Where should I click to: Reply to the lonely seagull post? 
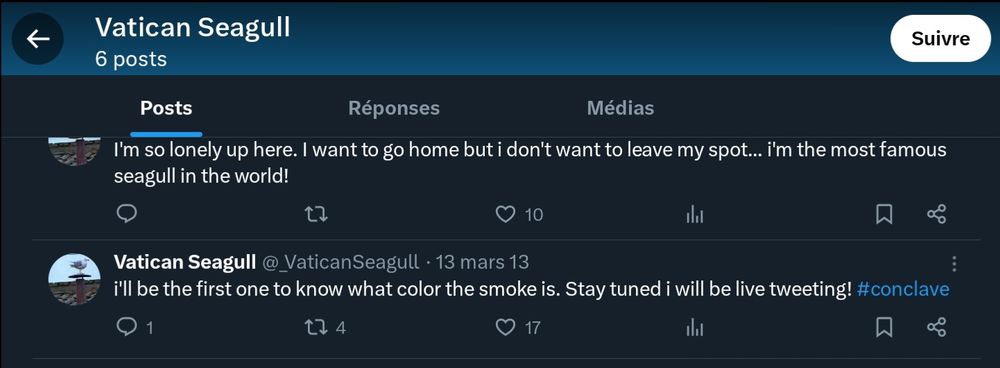[127, 214]
